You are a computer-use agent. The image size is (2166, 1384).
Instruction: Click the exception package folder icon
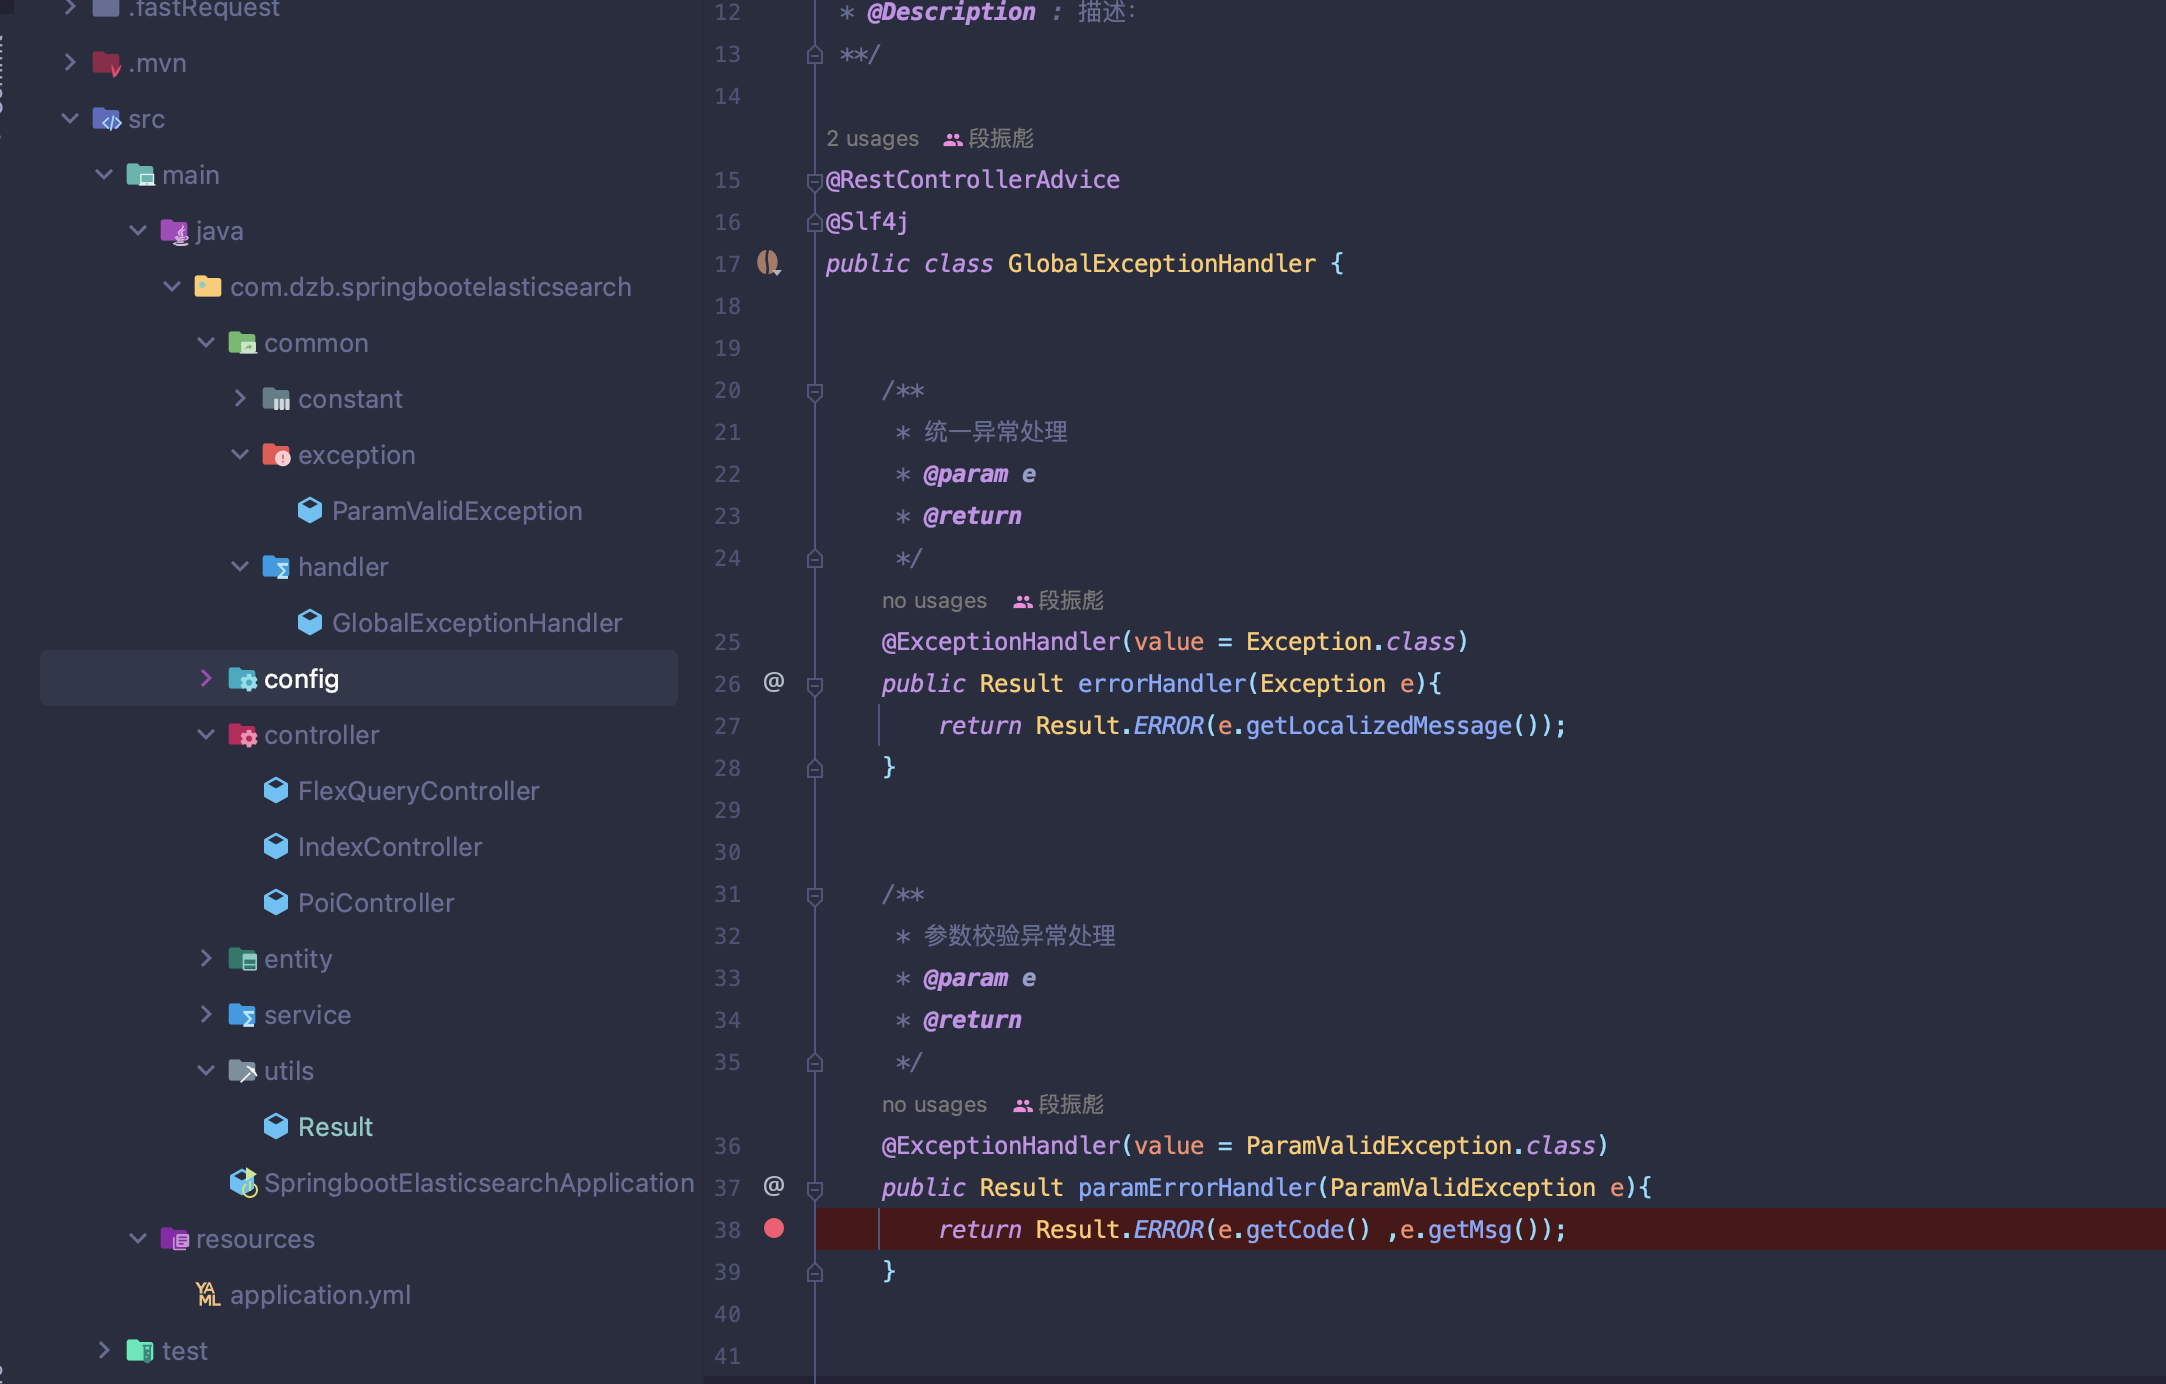click(x=277, y=455)
